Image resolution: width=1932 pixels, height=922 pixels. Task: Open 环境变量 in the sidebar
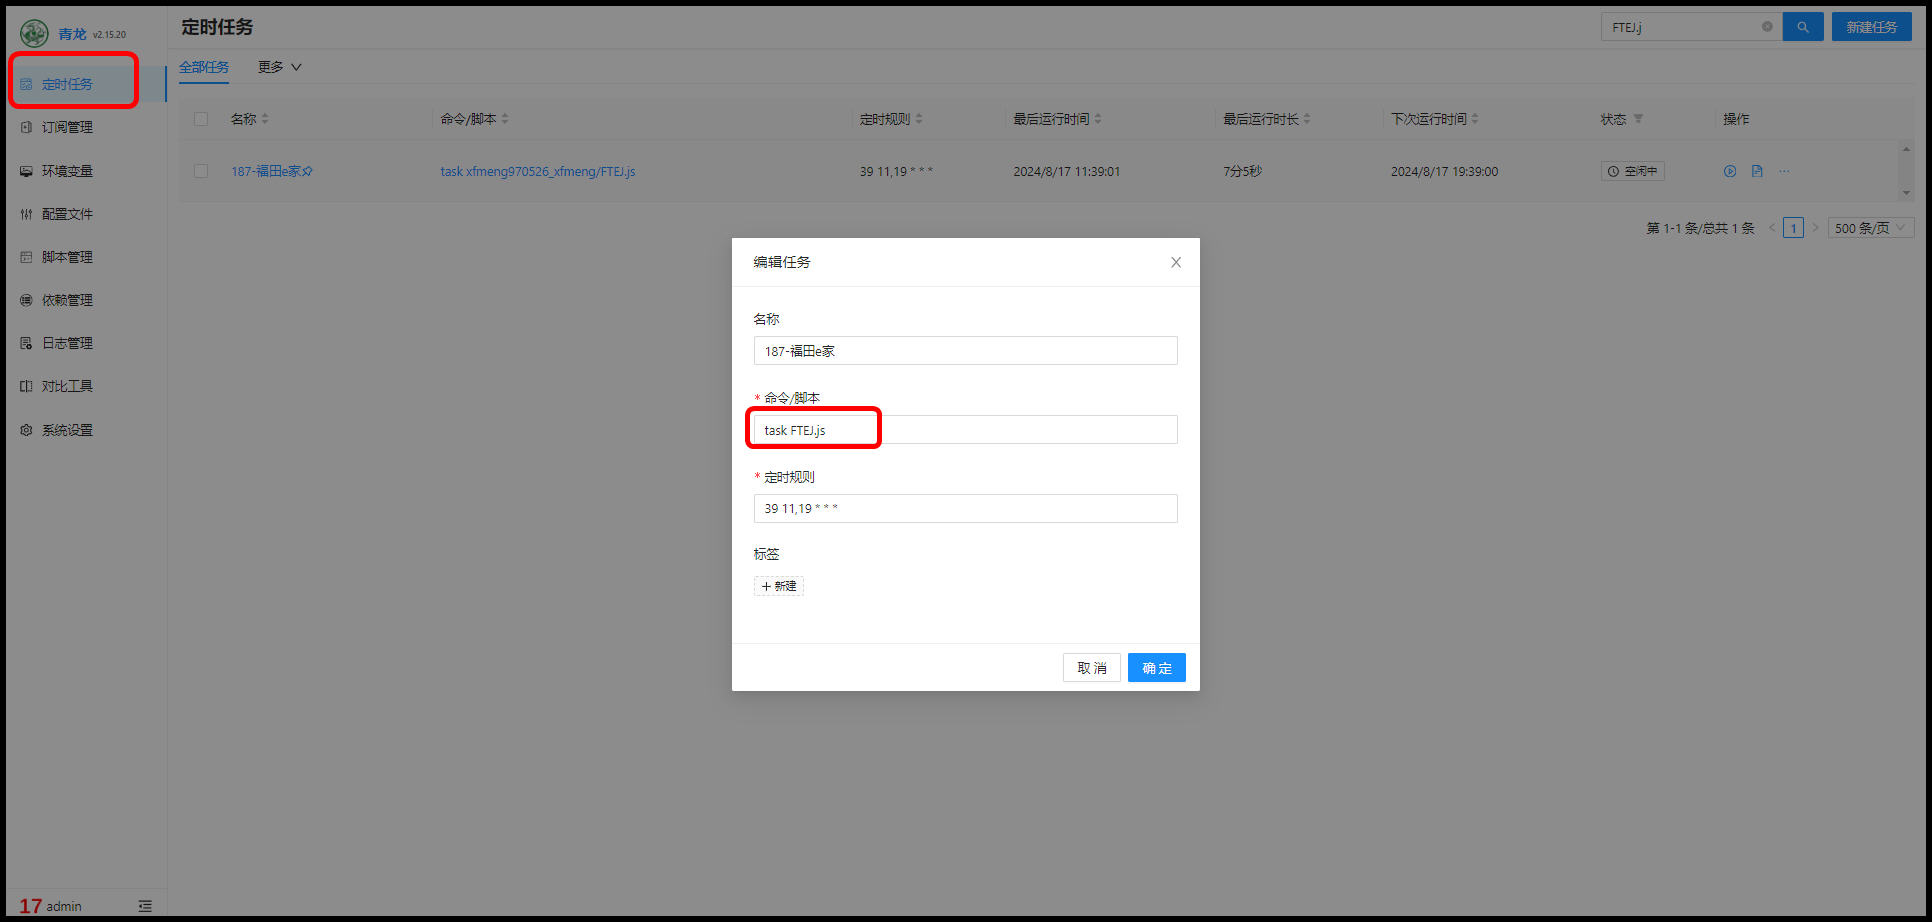click(67, 171)
